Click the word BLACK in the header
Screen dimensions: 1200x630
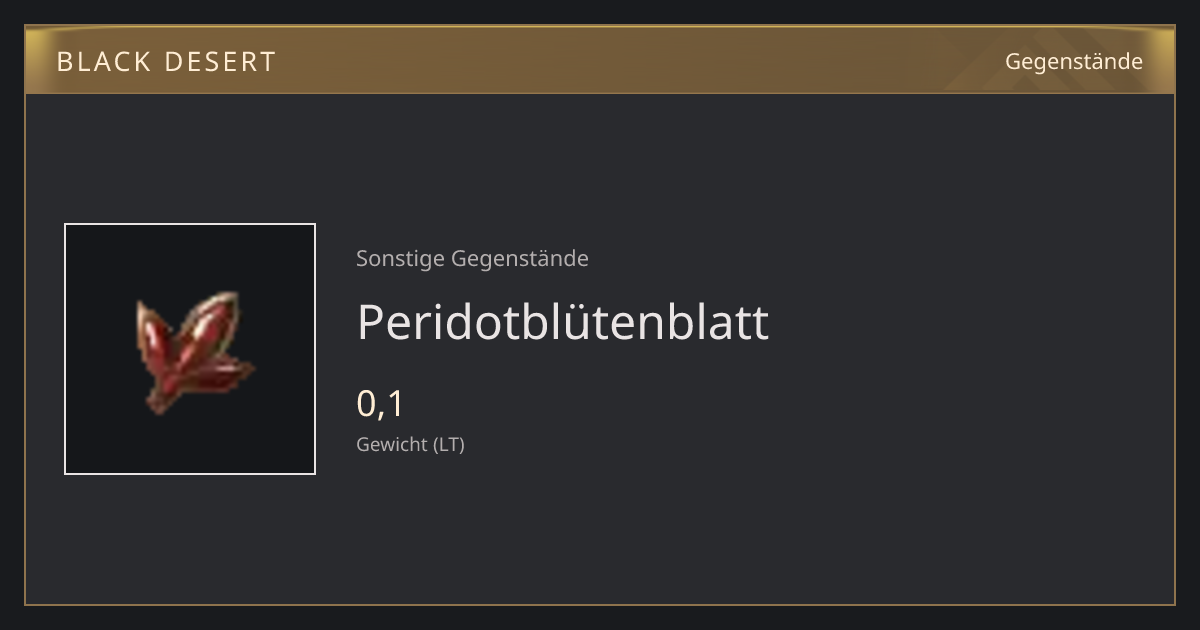tap(100, 62)
